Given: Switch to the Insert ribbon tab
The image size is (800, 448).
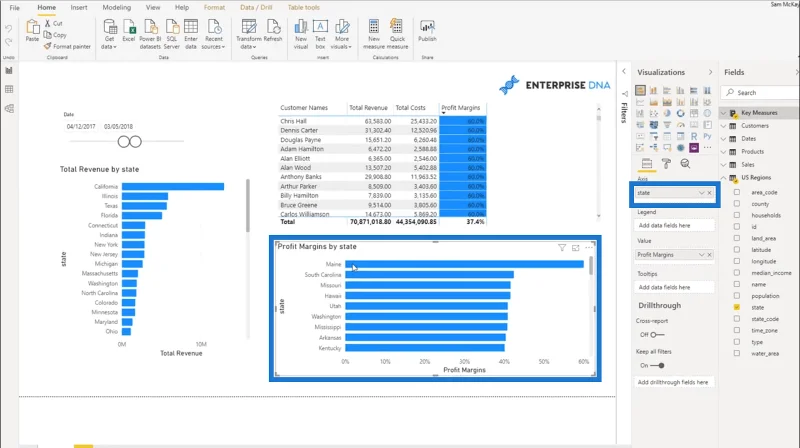Looking at the screenshot, I should click(79, 8).
